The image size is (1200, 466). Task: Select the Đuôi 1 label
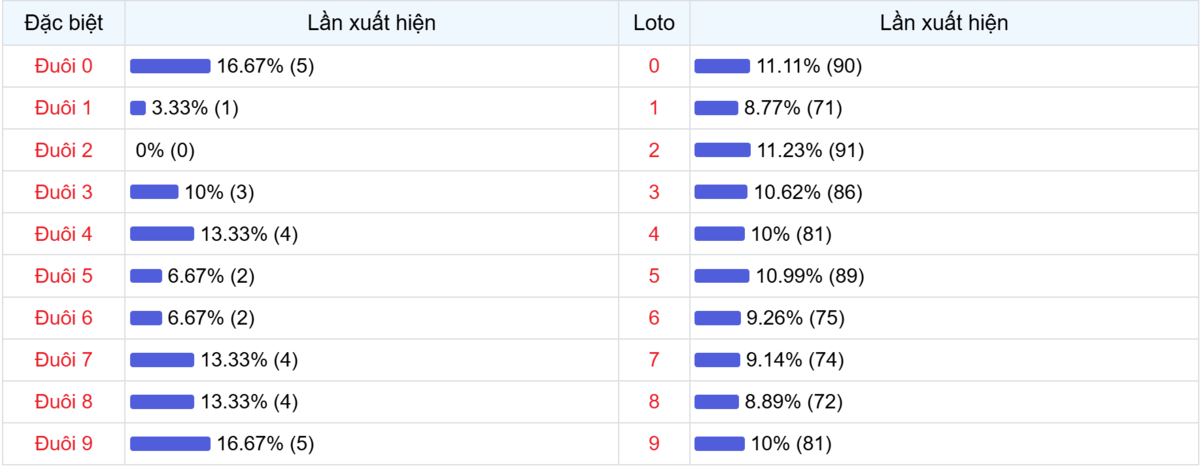63,108
